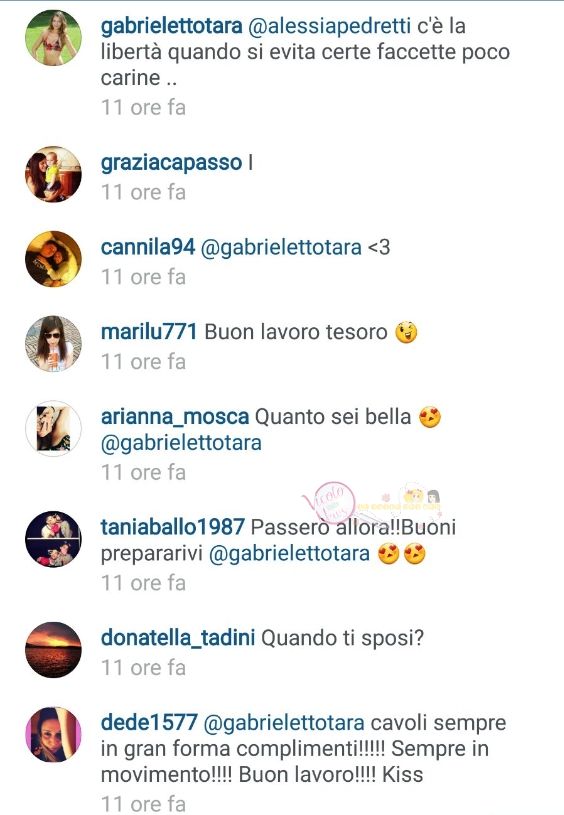The image size is (564, 815).
Task: Open the @alessiapedretti mention
Action: point(330,26)
